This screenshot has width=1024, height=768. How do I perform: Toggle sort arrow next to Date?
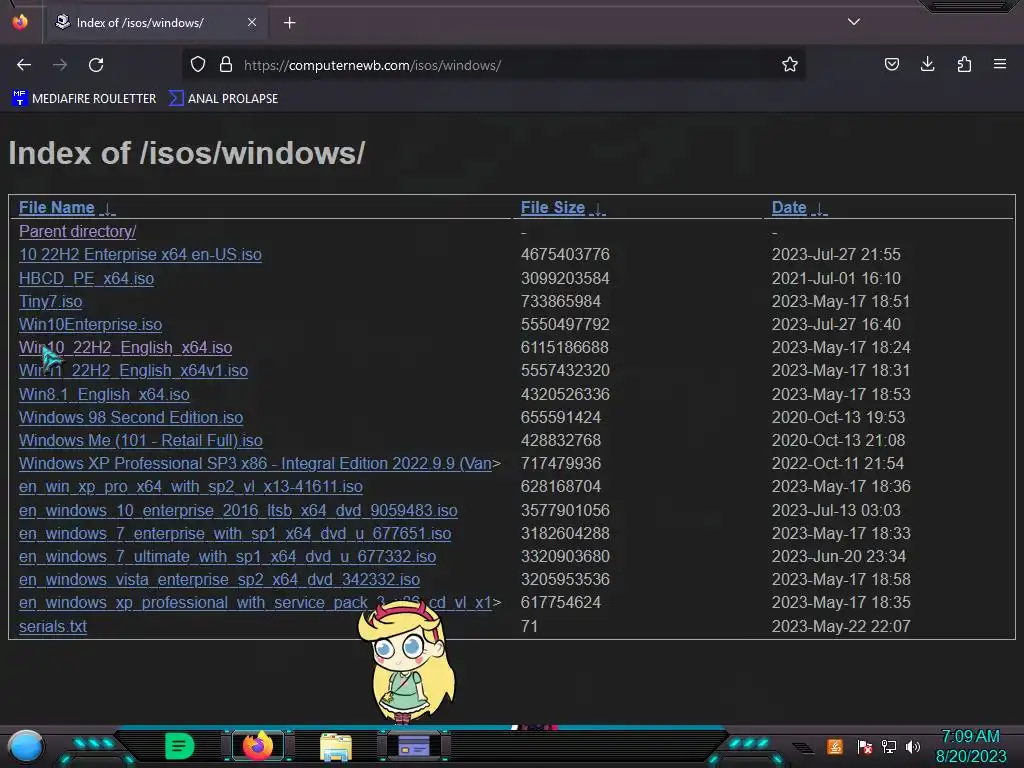(x=819, y=209)
